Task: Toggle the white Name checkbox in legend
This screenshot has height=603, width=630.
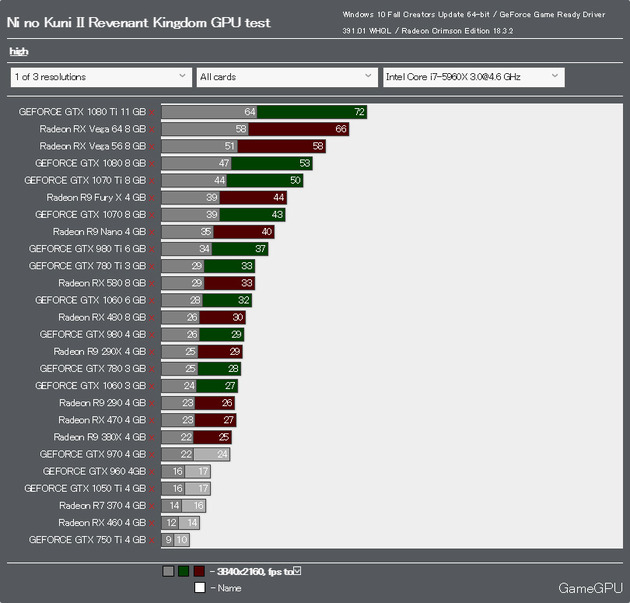Action: [200, 587]
